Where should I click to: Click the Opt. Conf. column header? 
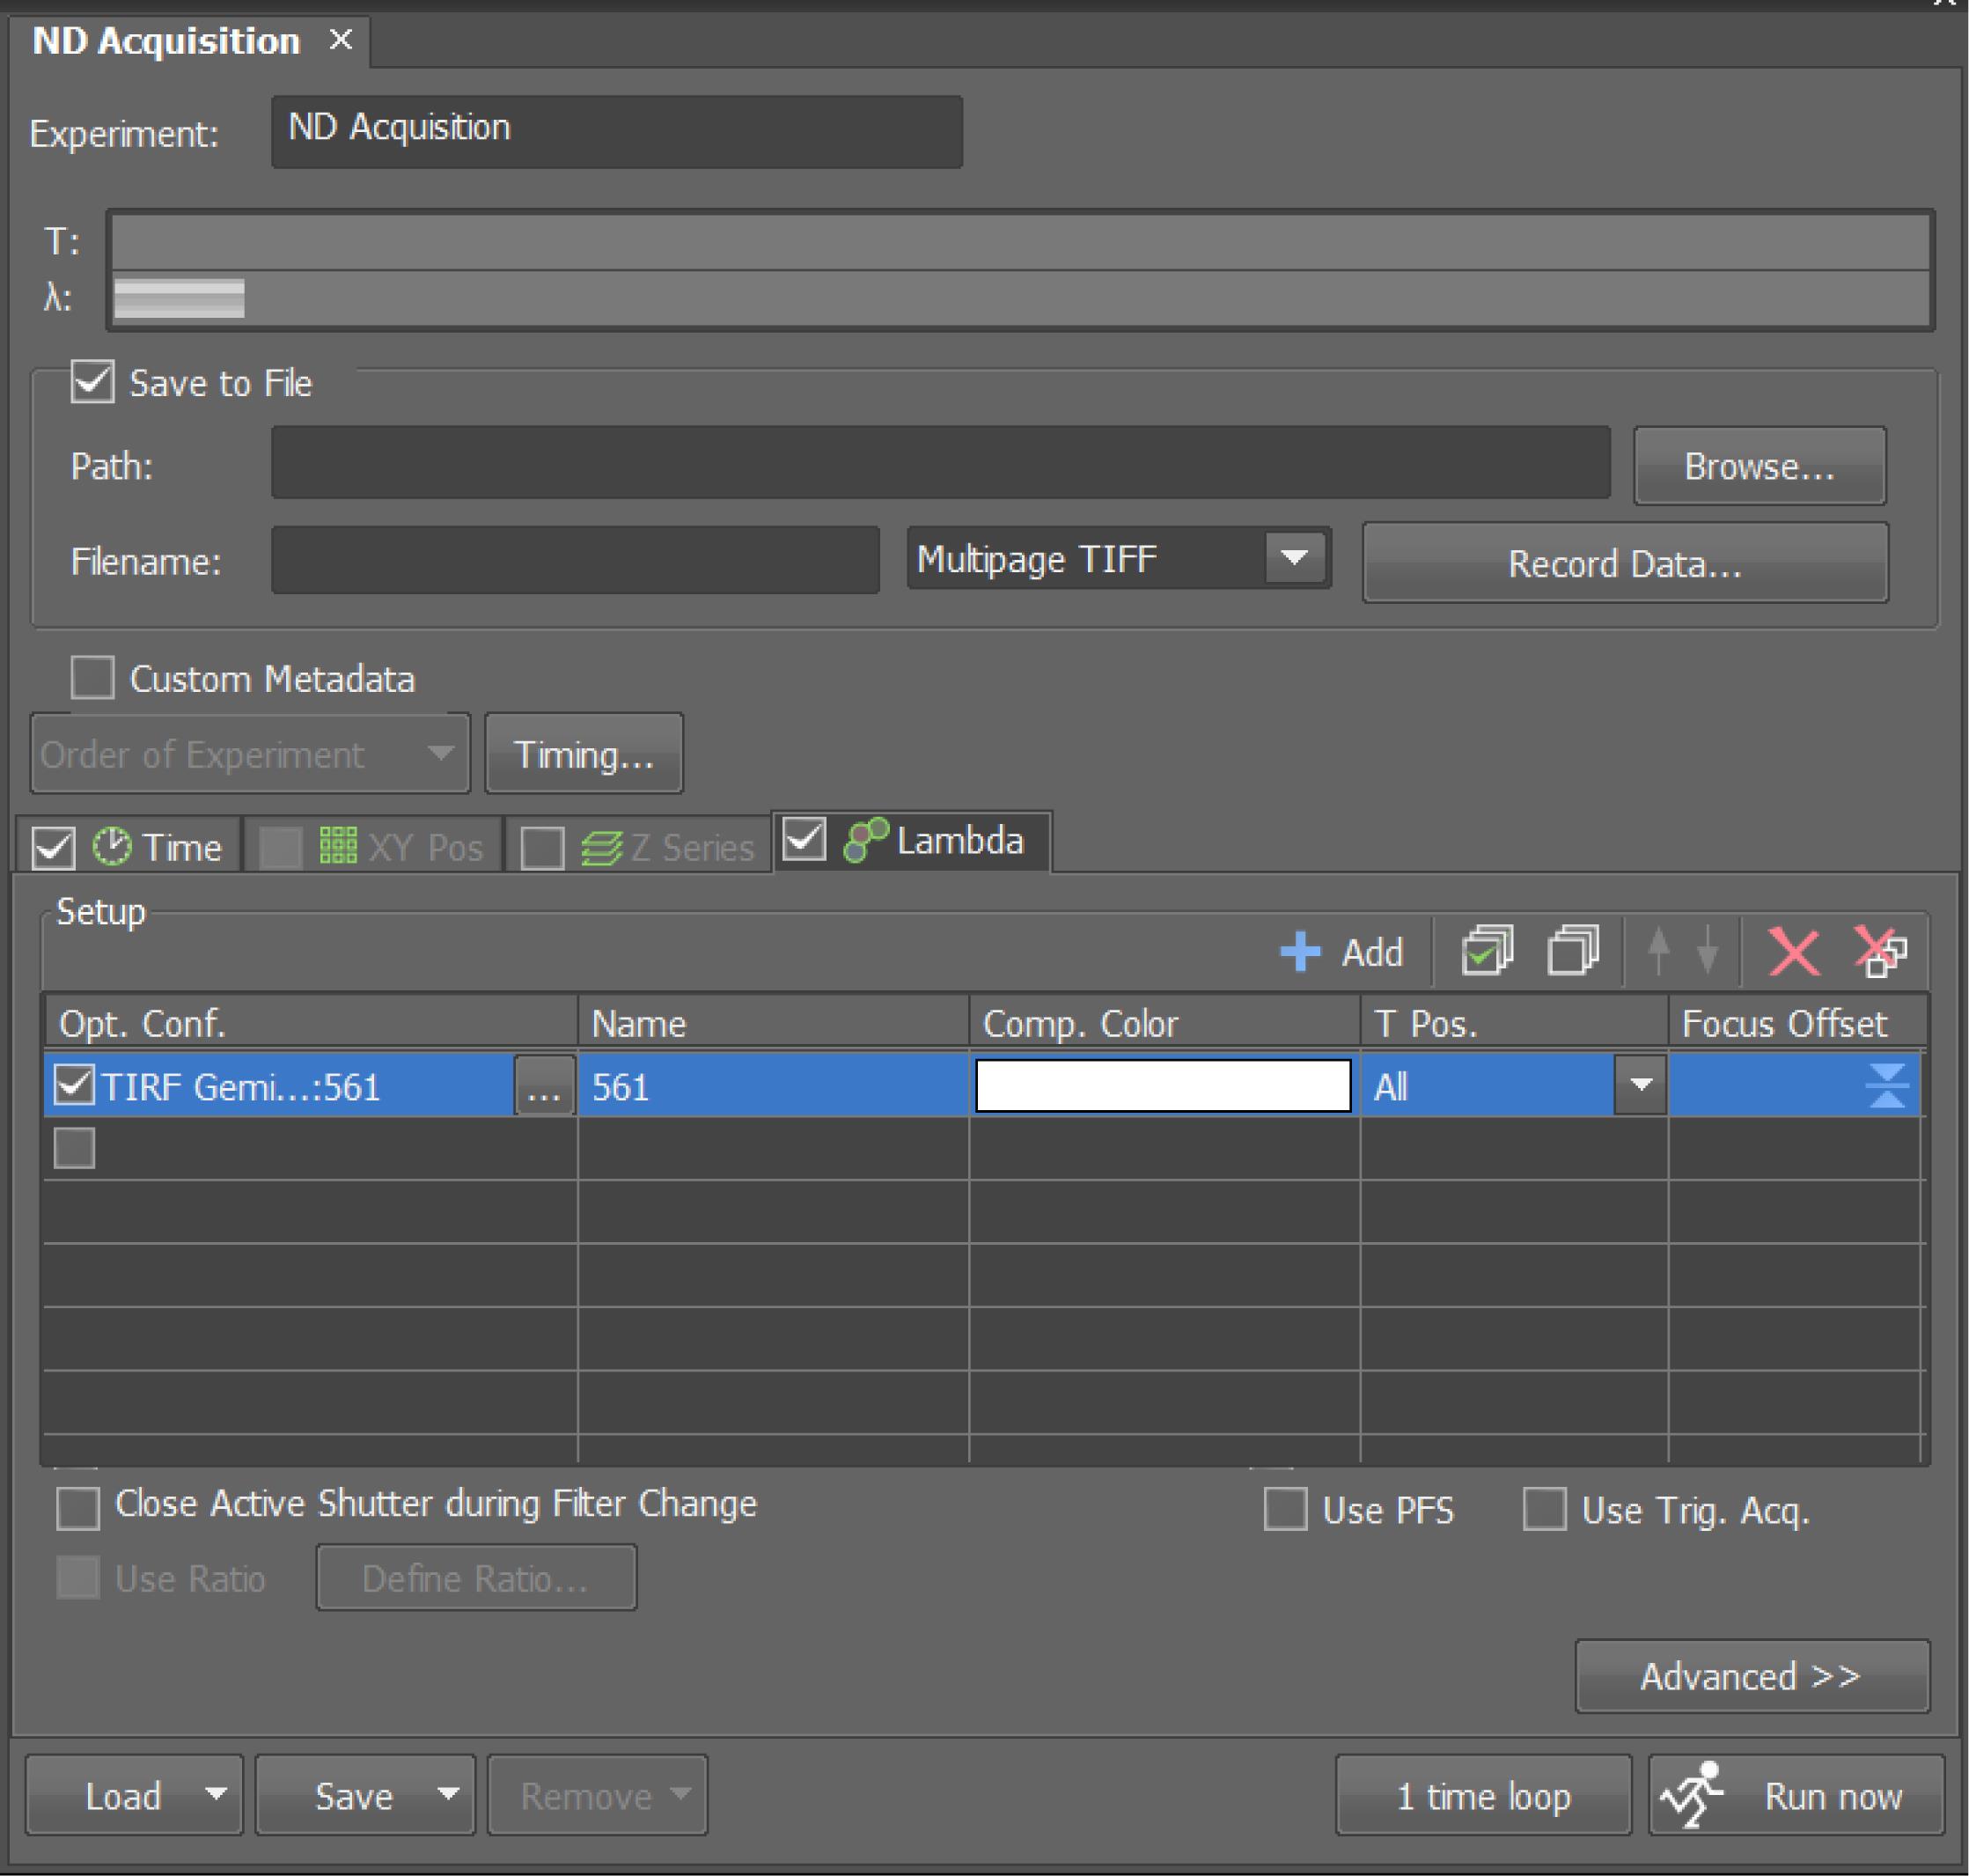[x=311, y=1023]
